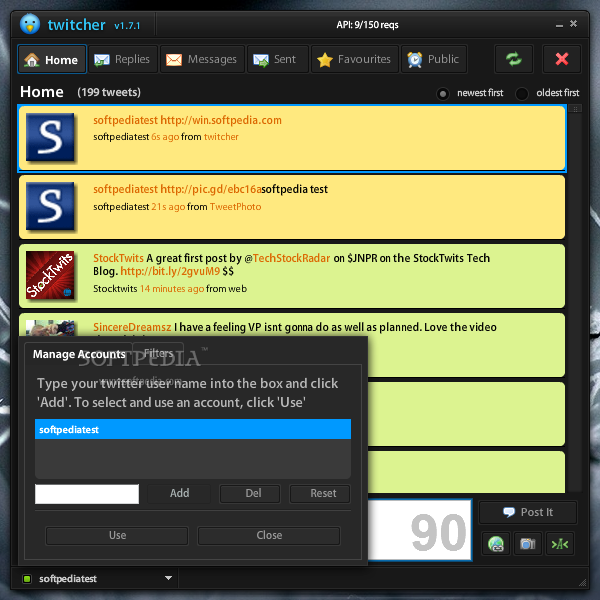Click the Use account button

[x=117, y=535]
